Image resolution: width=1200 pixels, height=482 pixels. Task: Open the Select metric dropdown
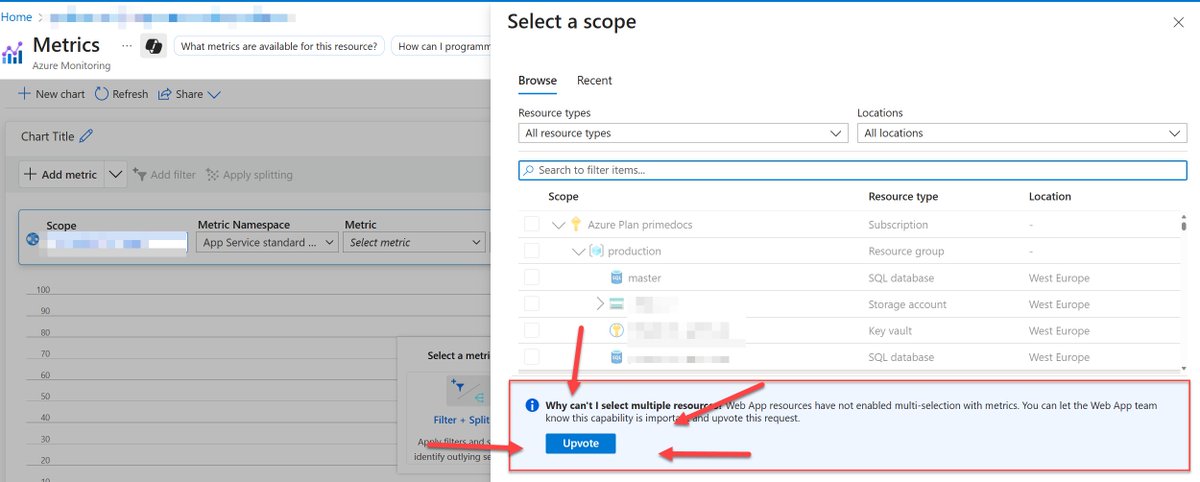[x=414, y=242]
